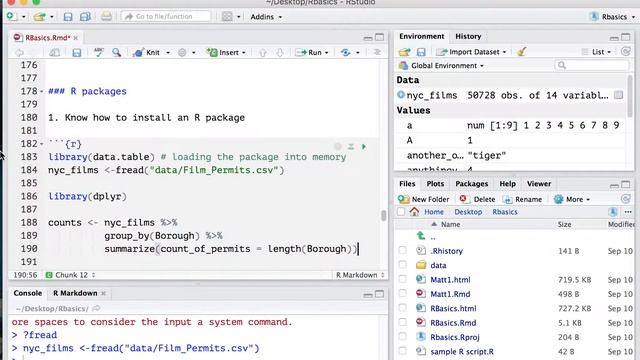Click the Print icon in main toolbar

[x=106, y=17]
